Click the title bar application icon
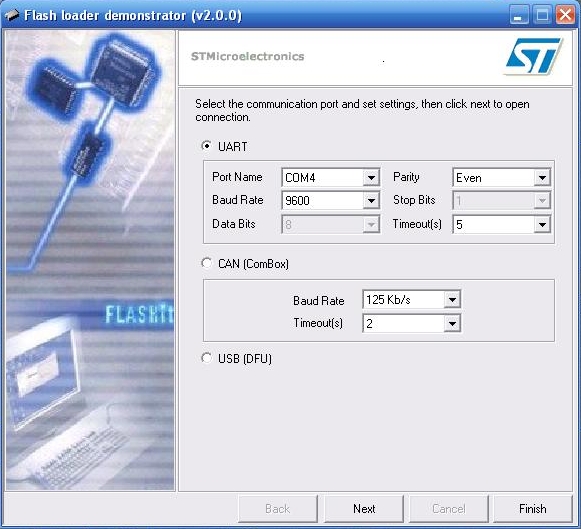 pos(11,15)
